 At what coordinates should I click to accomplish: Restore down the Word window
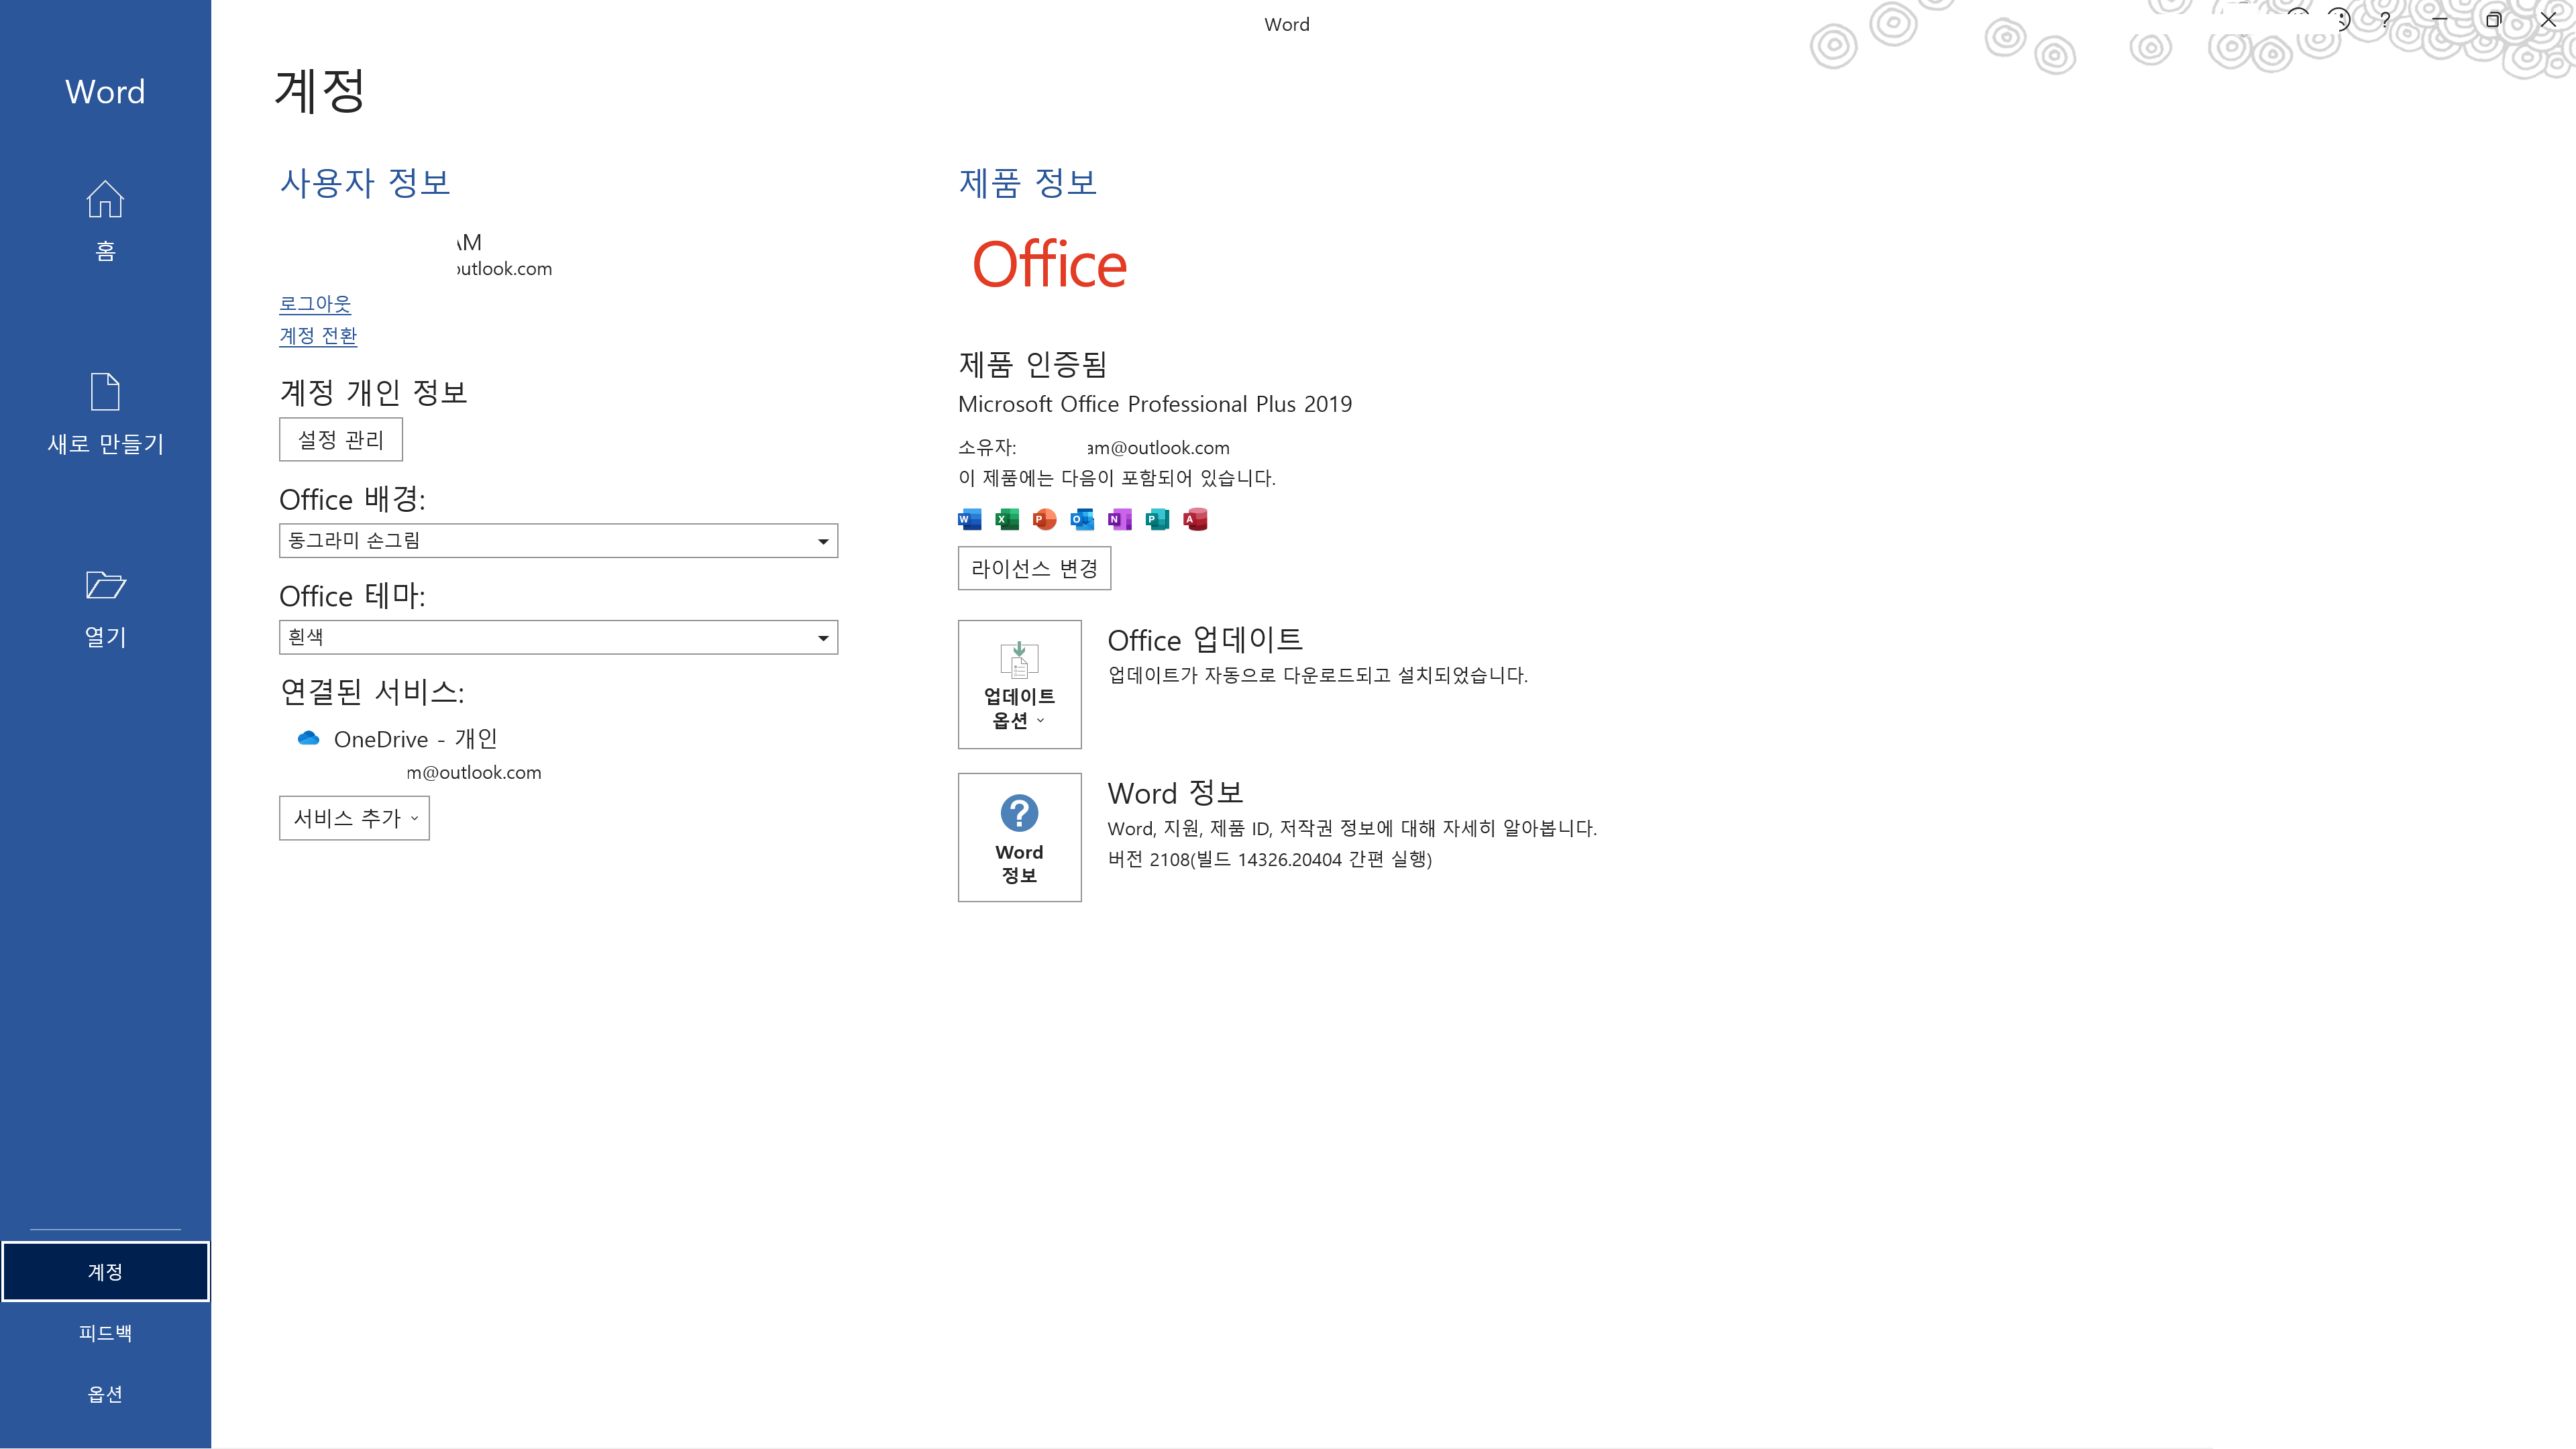point(2493,20)
